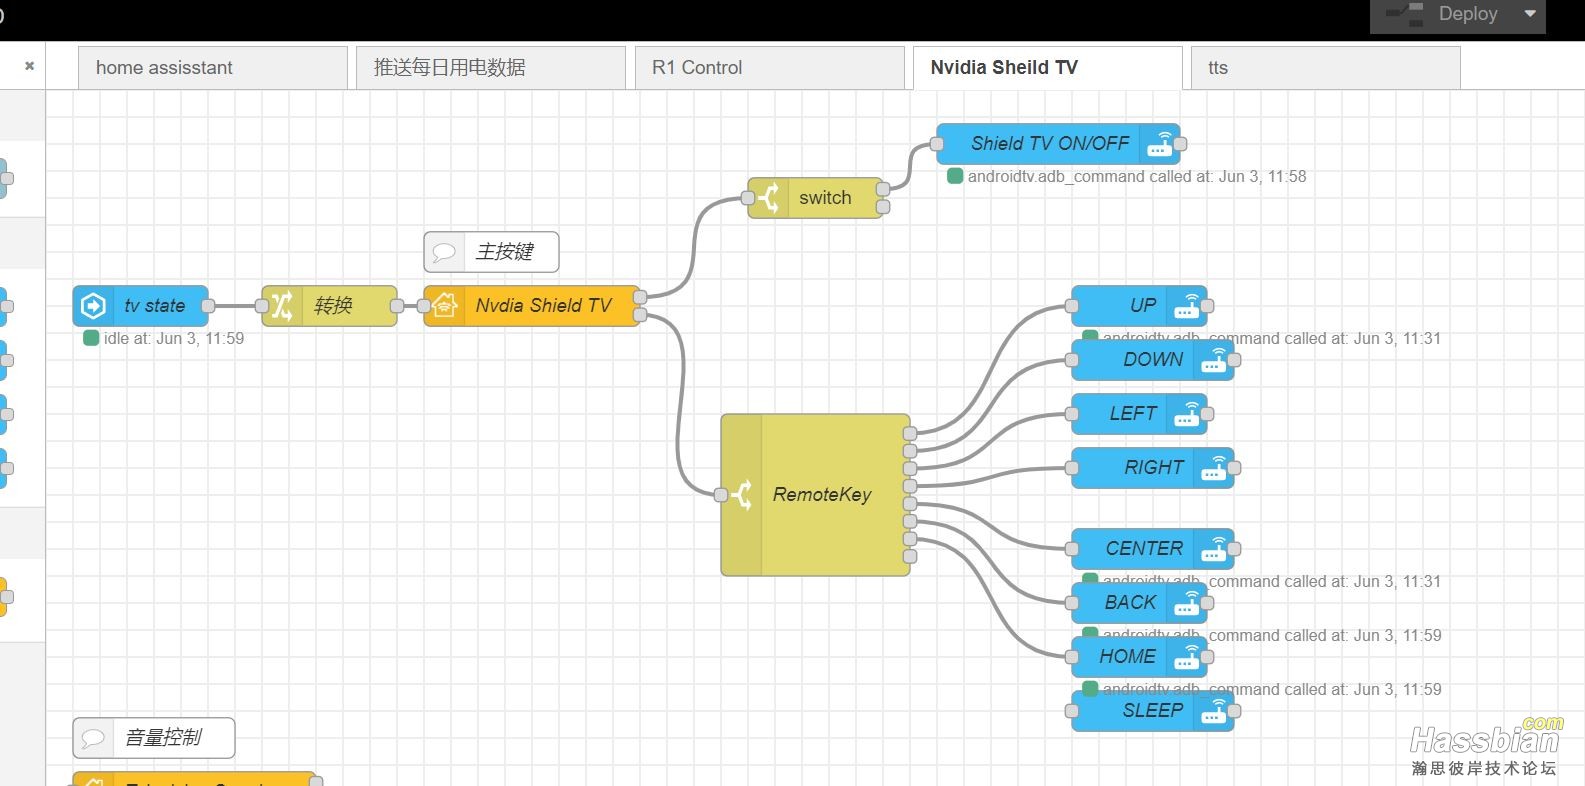Open the tts tab
The height and width of the screenshot is (786, 1585).
(x=1325, y=68)
